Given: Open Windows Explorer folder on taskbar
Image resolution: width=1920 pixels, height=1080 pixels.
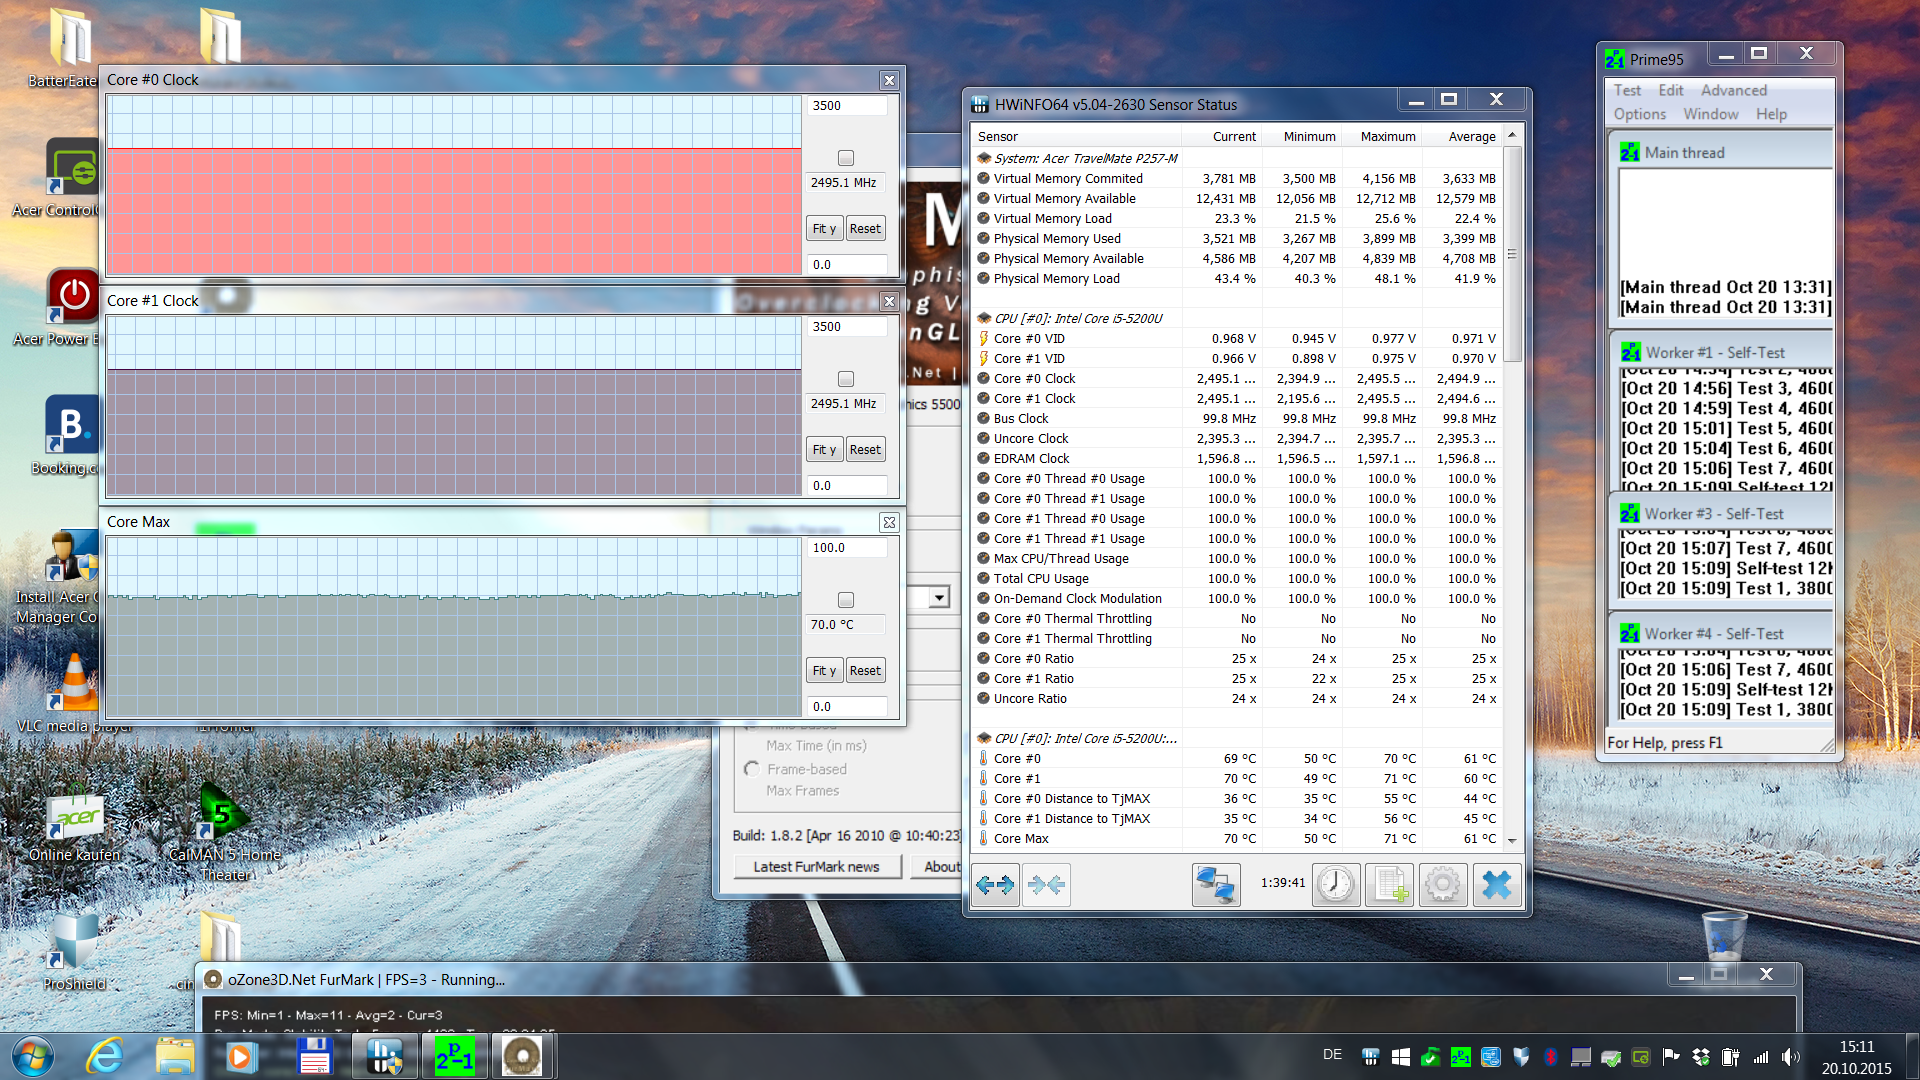Looking at the screenshot, I should click(175, 1056).
